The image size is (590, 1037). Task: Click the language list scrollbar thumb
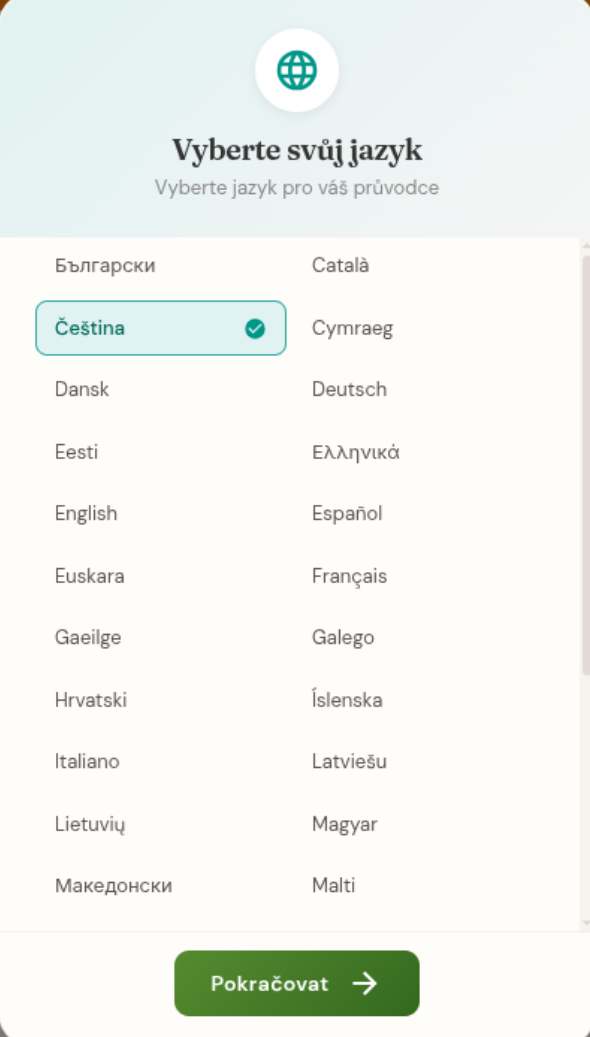585,466
